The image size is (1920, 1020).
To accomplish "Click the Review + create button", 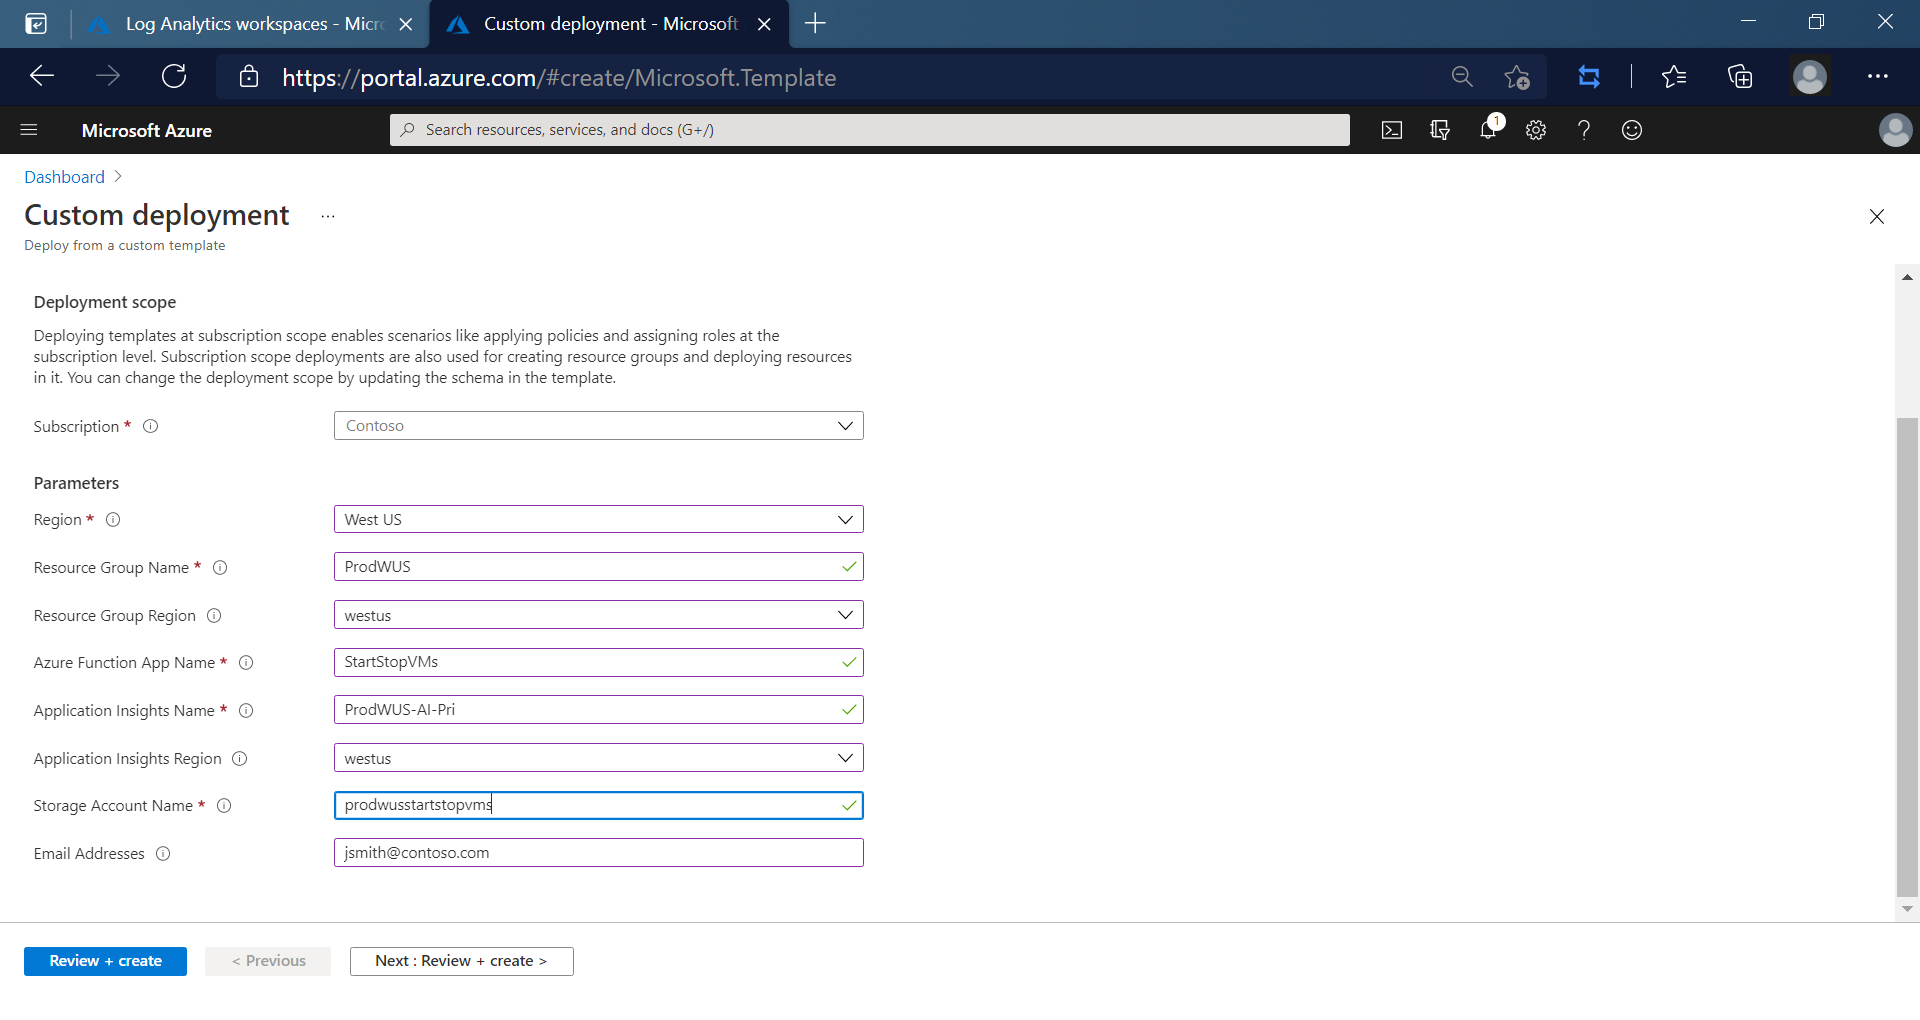I will (105, 960).
